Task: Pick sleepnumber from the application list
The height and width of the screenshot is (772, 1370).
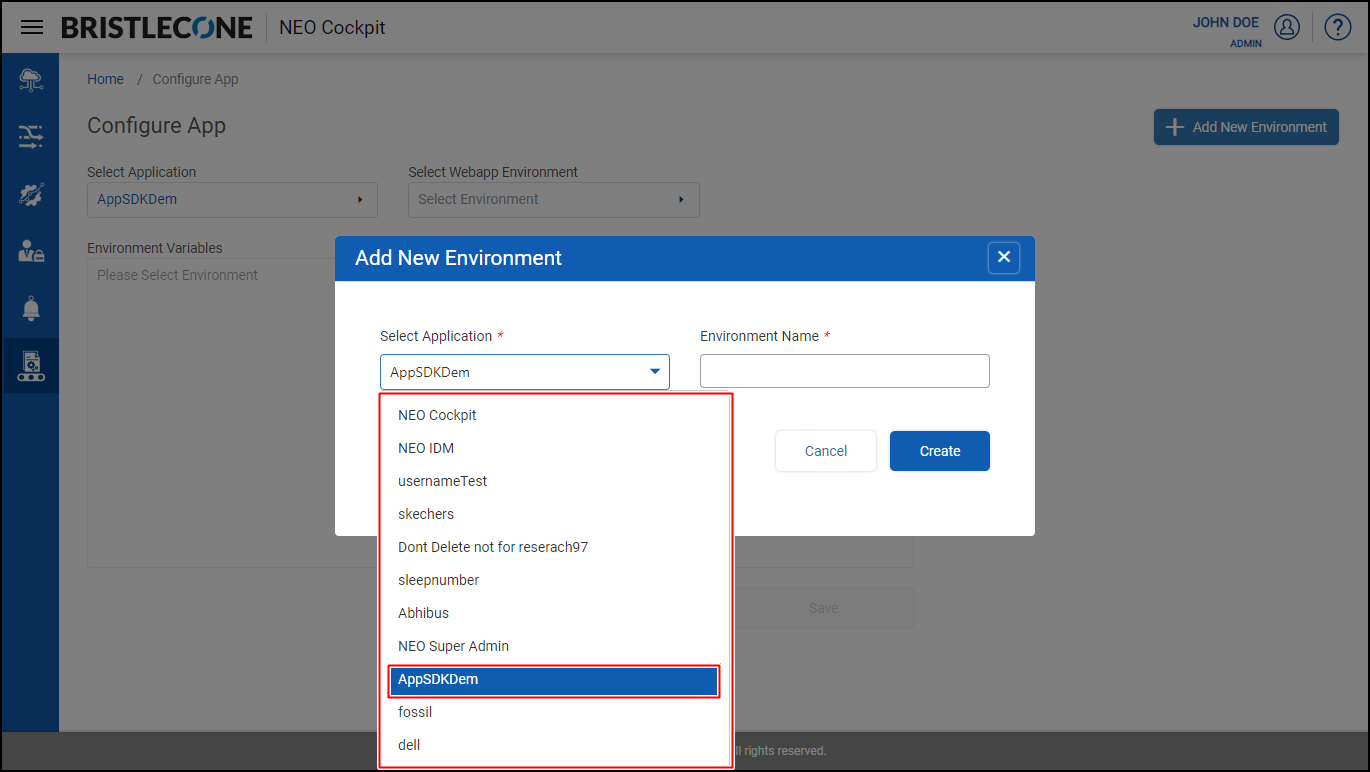Action: (555, 580)
